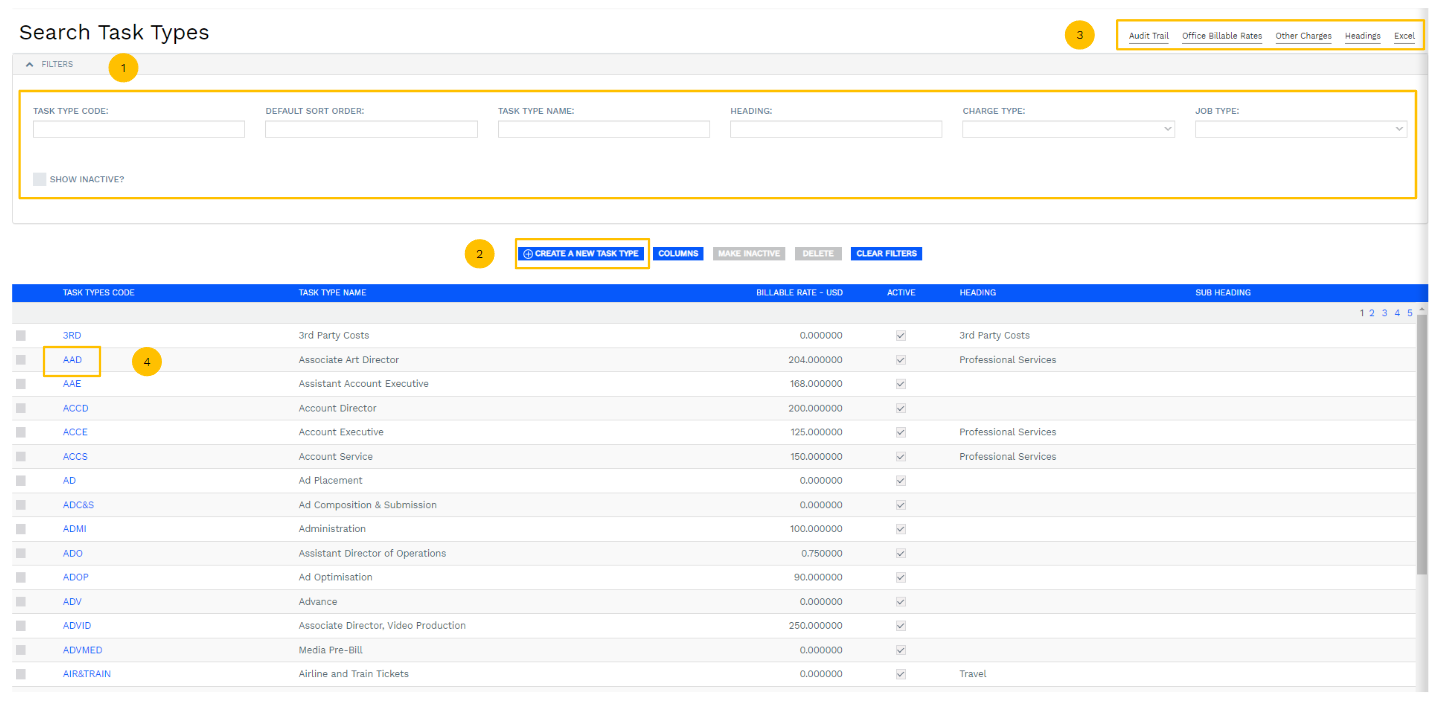Click into the Task Type Code field

pos(139,129)
